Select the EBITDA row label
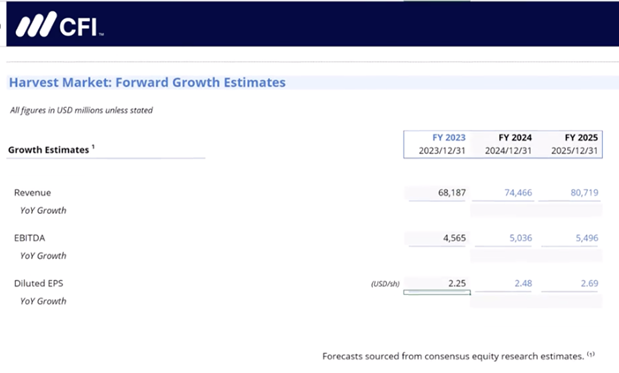The width and height of the screenshot is (619, 373). 30,238
